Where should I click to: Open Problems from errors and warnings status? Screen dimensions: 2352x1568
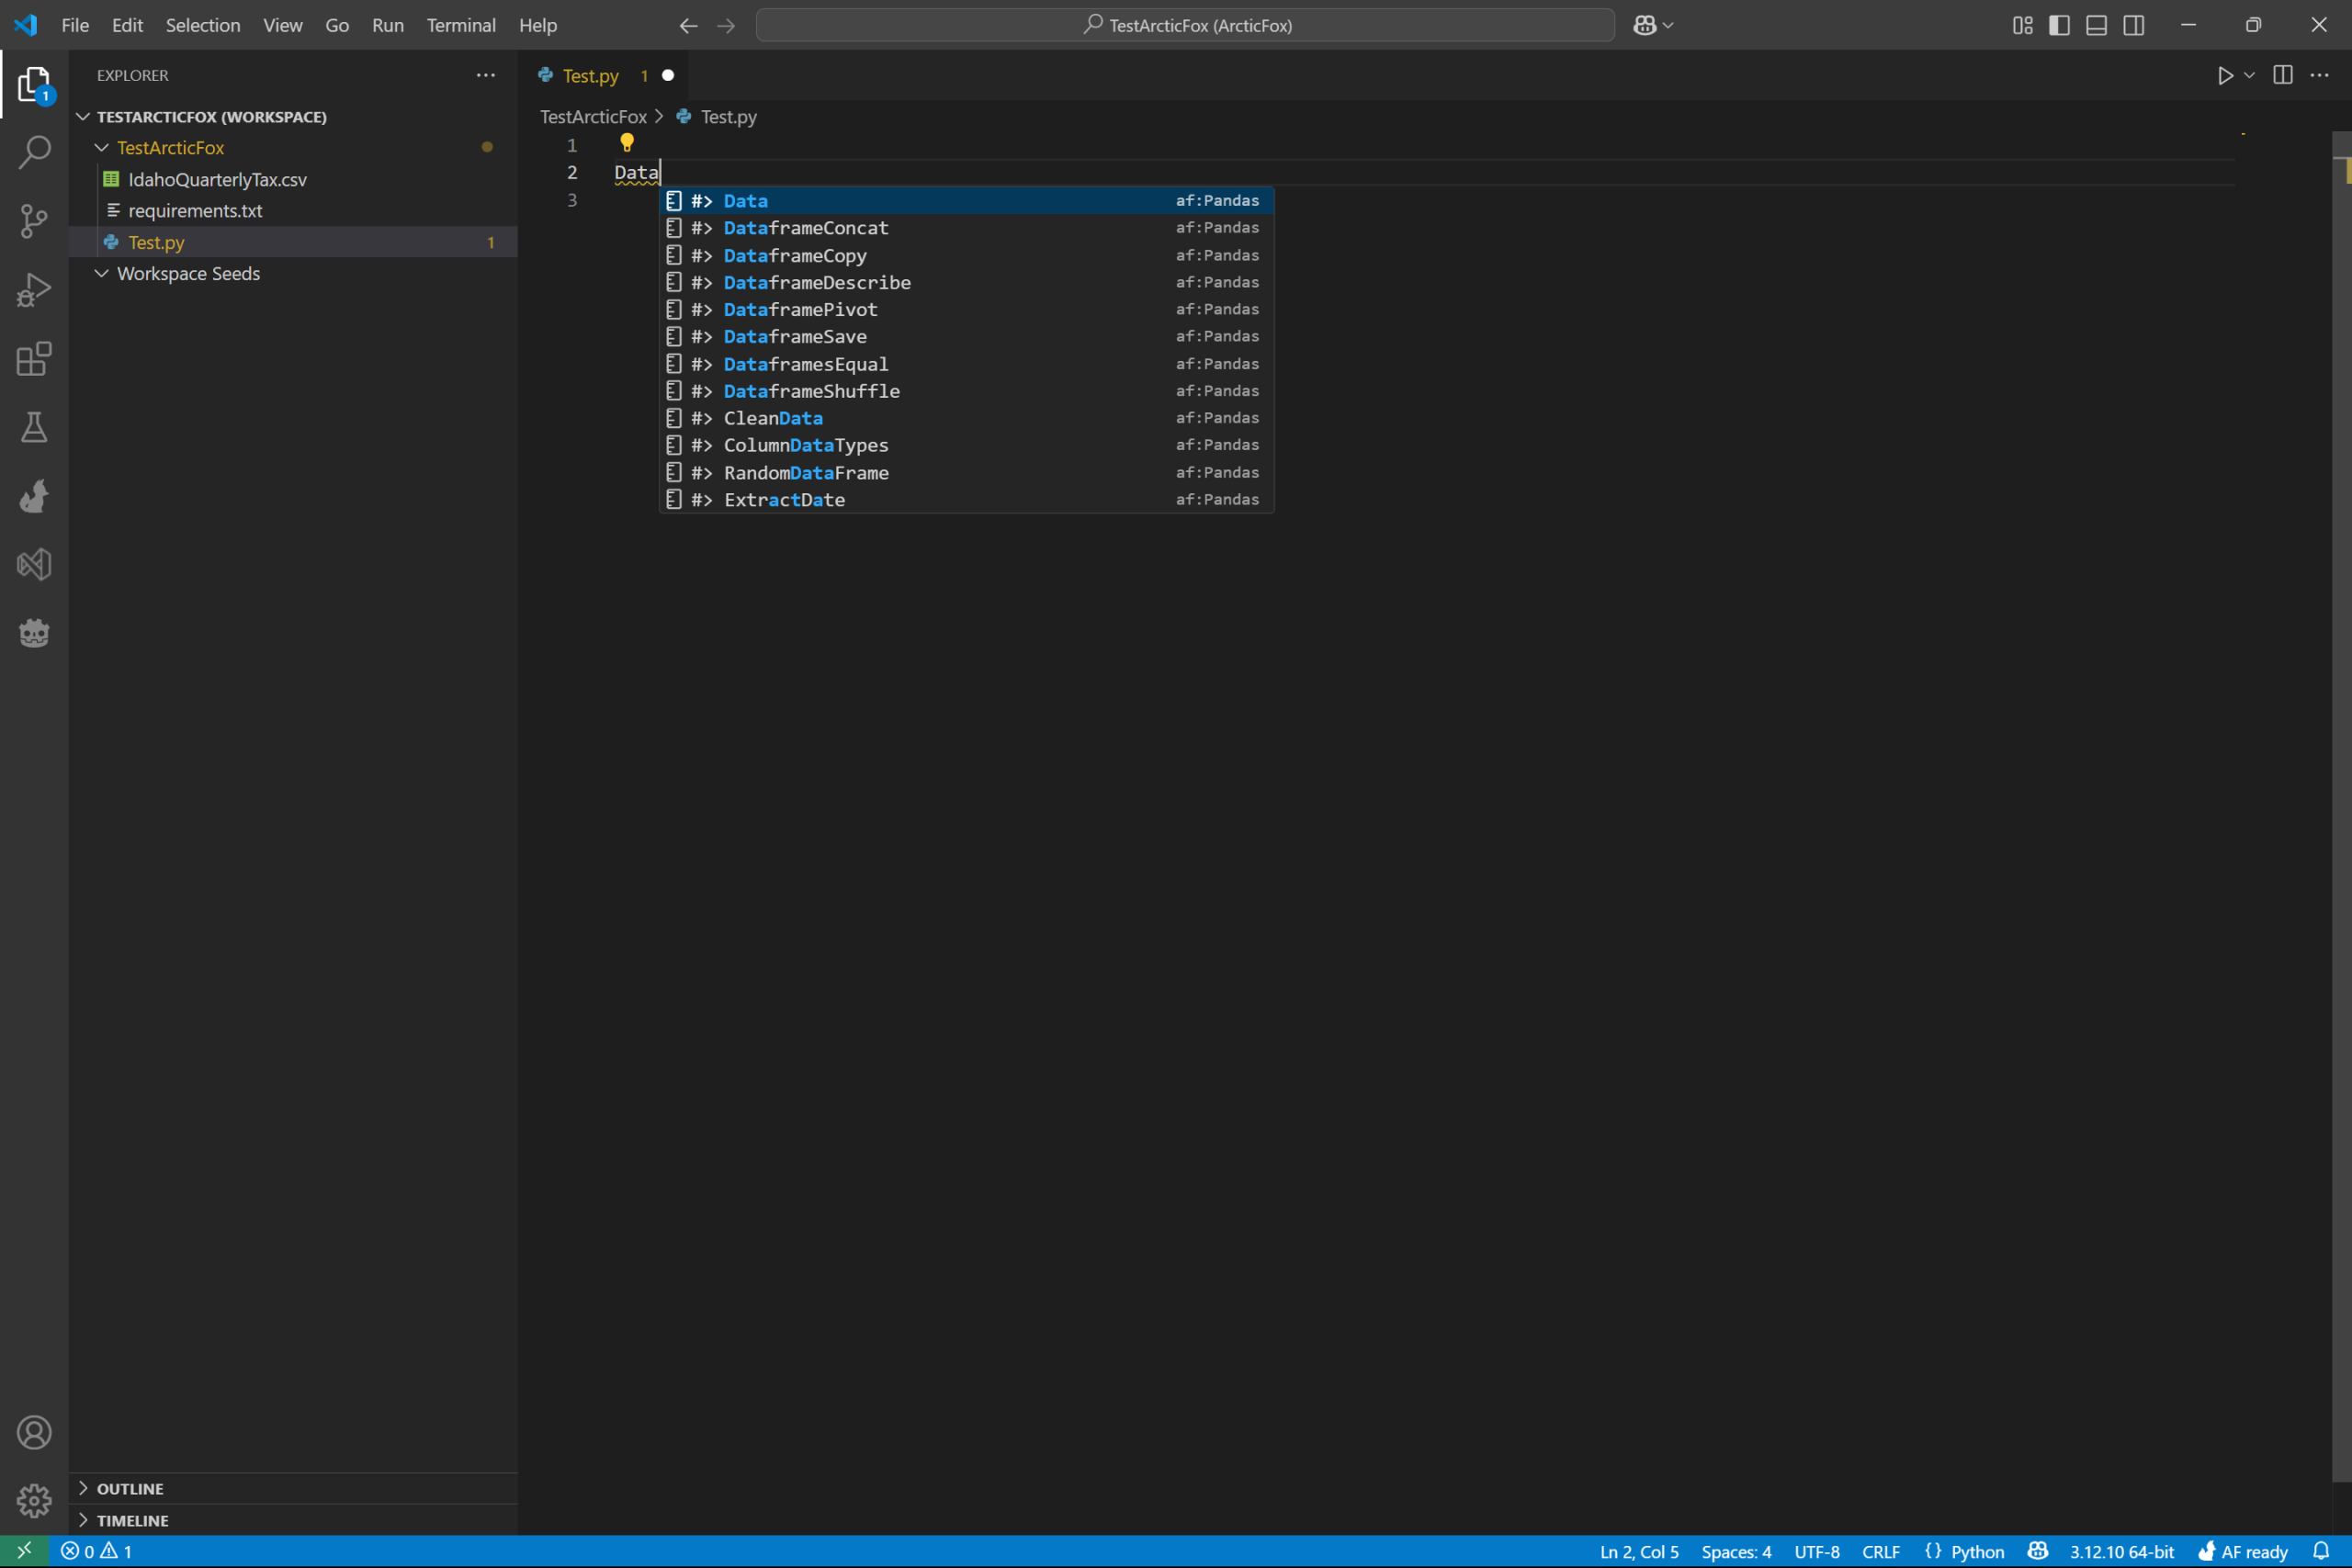[96, 1552]
